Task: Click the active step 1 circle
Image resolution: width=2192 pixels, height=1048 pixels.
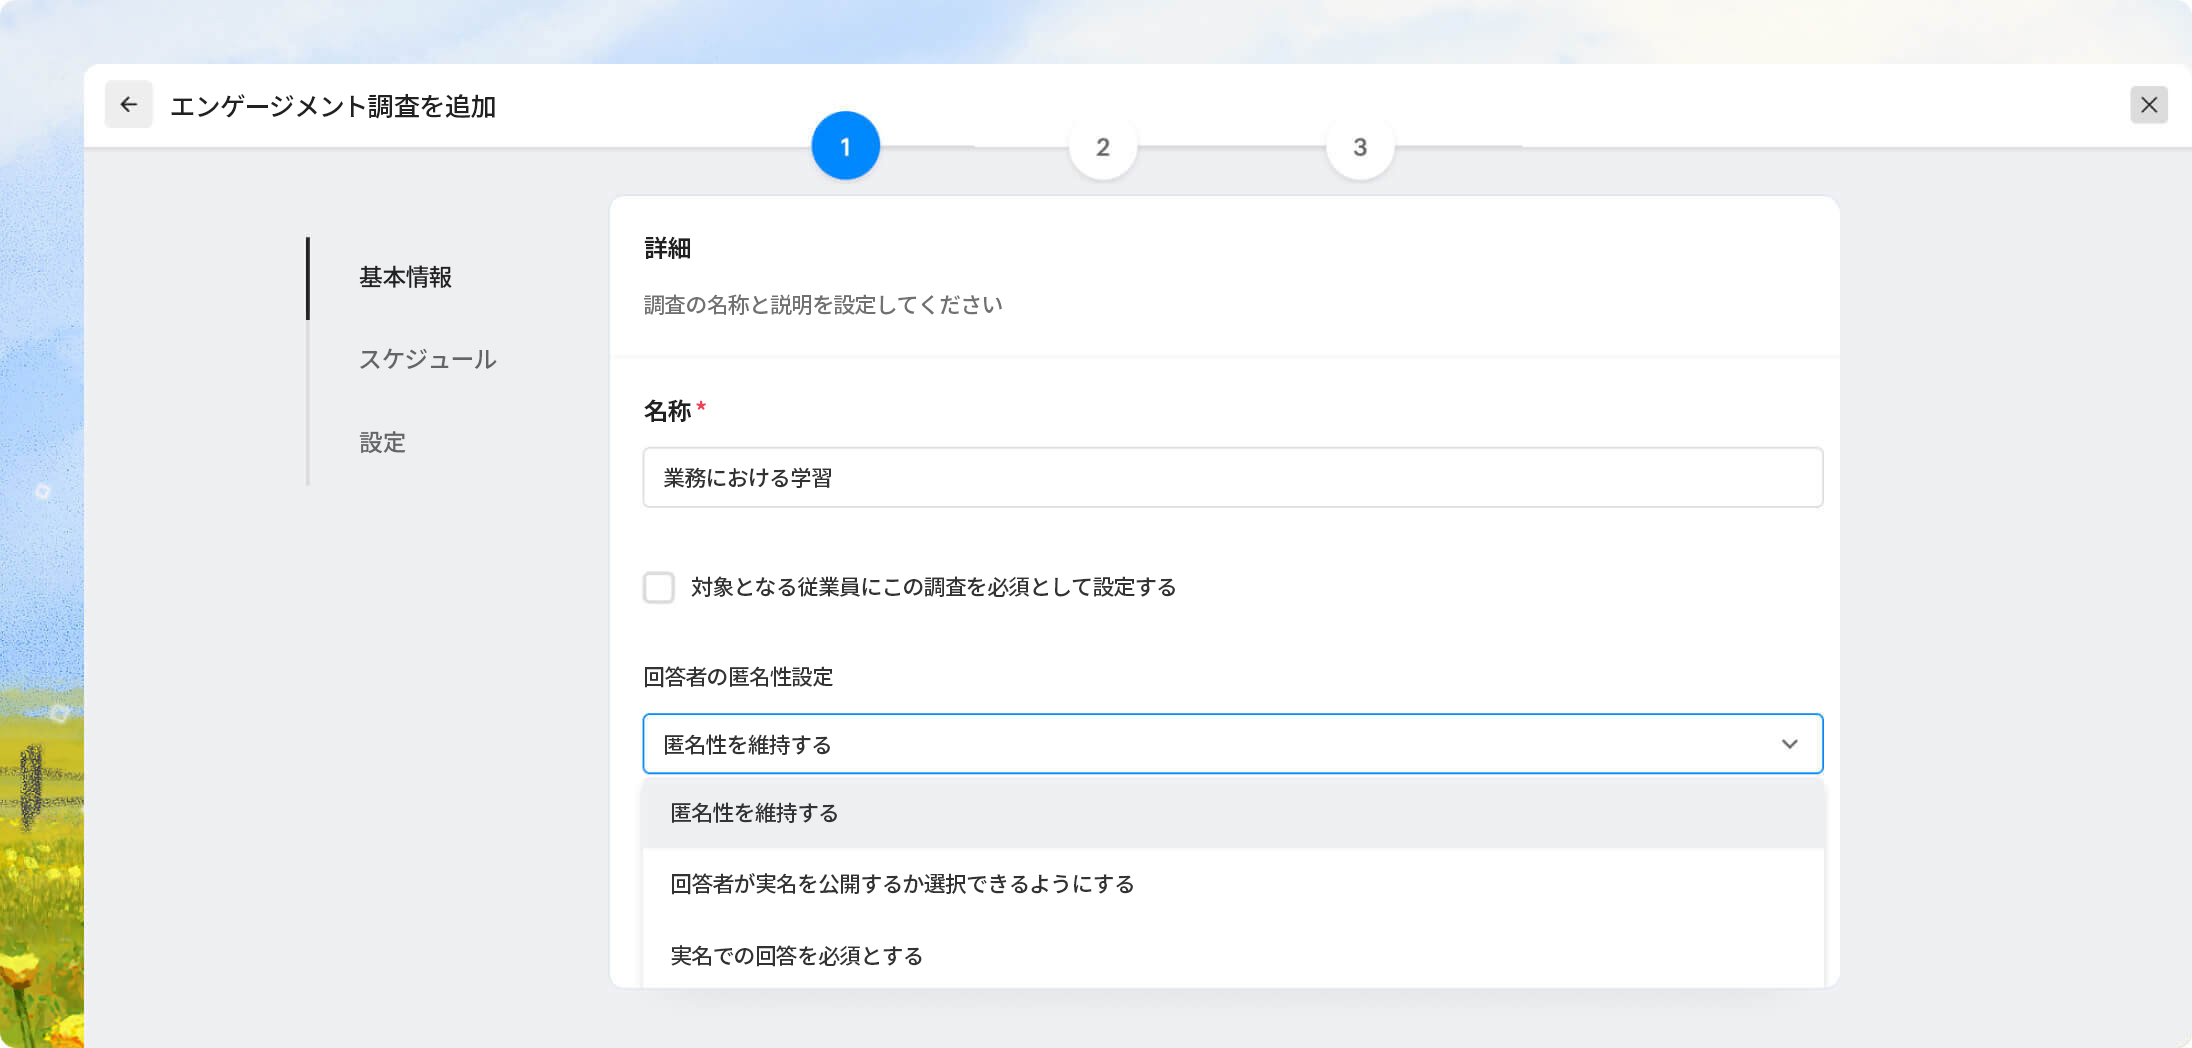Action: pyautogui.click(x=845, y=145)
